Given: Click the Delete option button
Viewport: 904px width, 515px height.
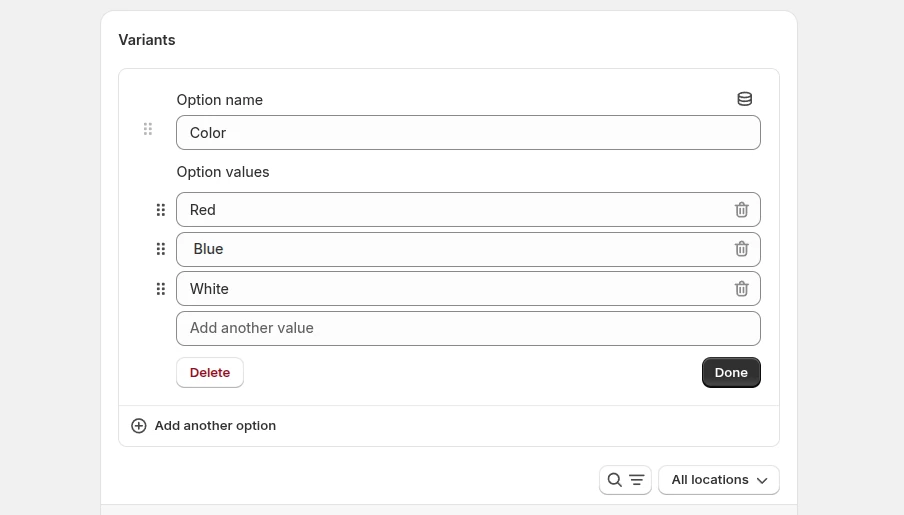Looking at the screenshot, I should 210,373.
